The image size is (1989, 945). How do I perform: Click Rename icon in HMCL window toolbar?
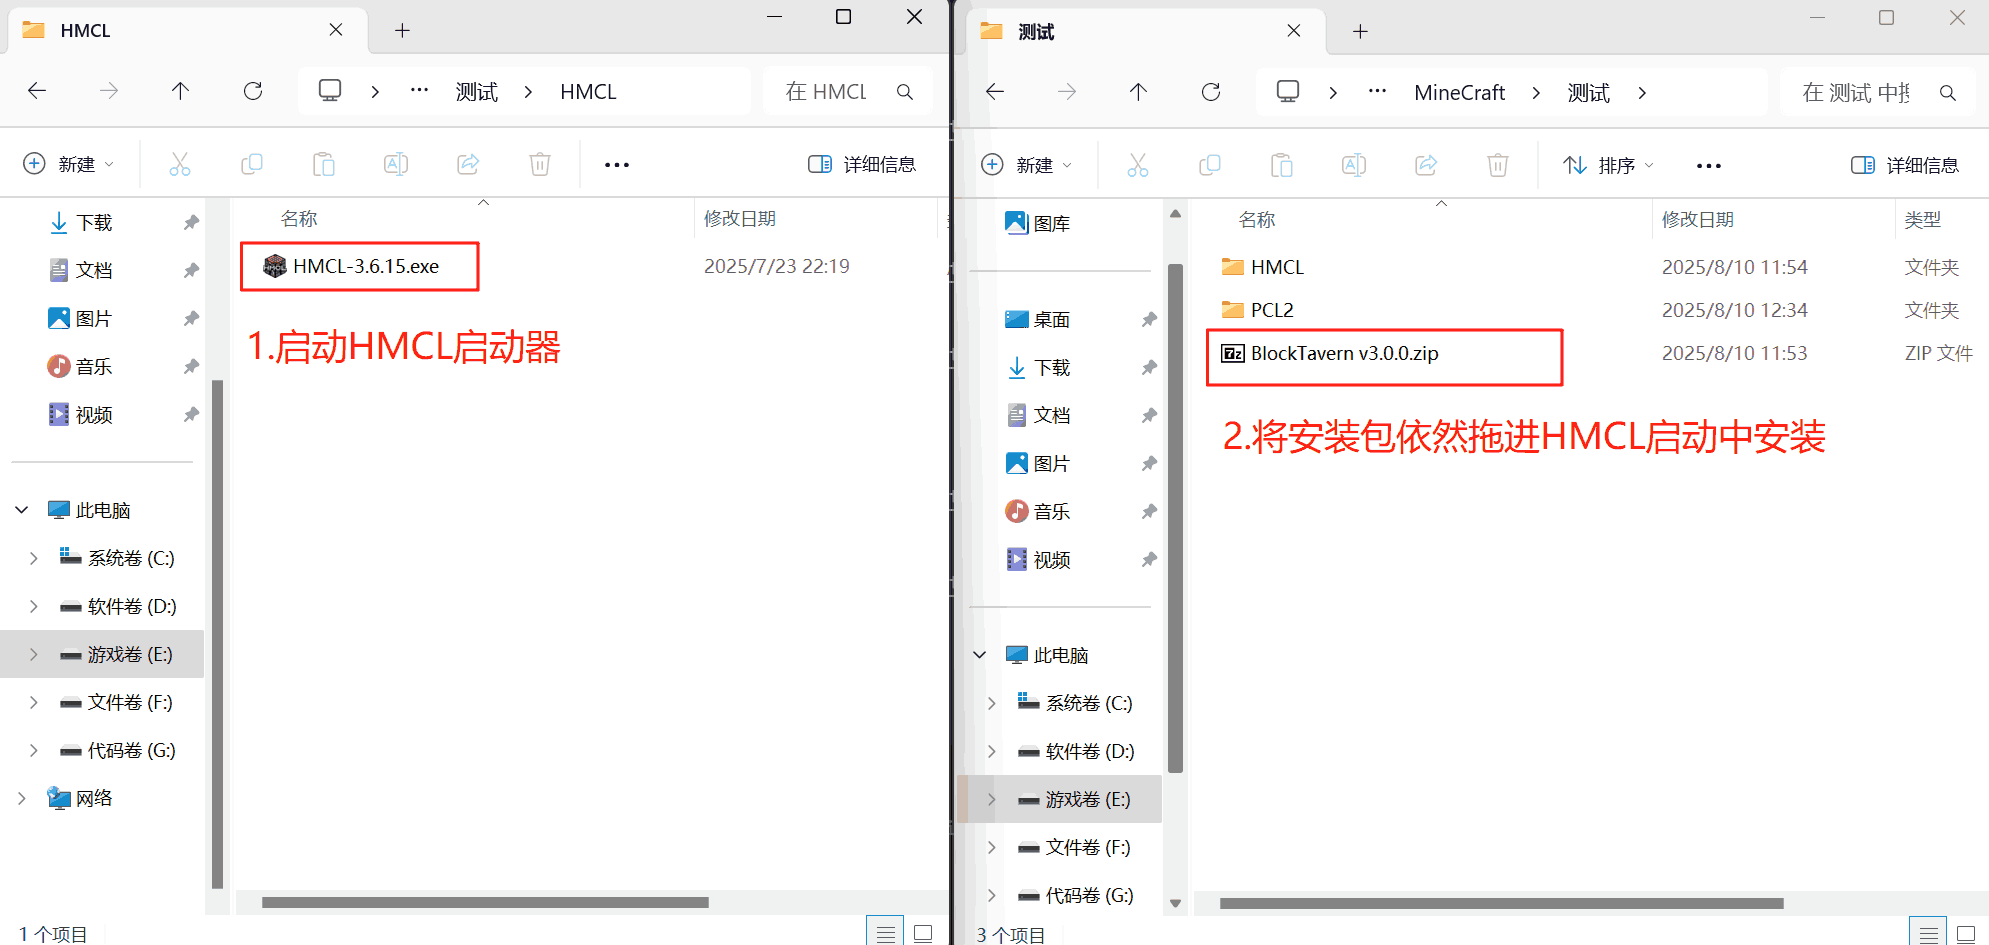pos(396,164)
